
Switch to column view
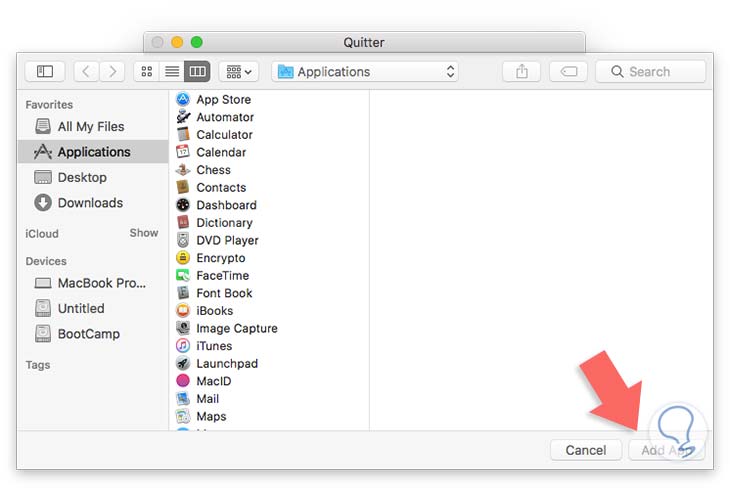tap(197, 72)
